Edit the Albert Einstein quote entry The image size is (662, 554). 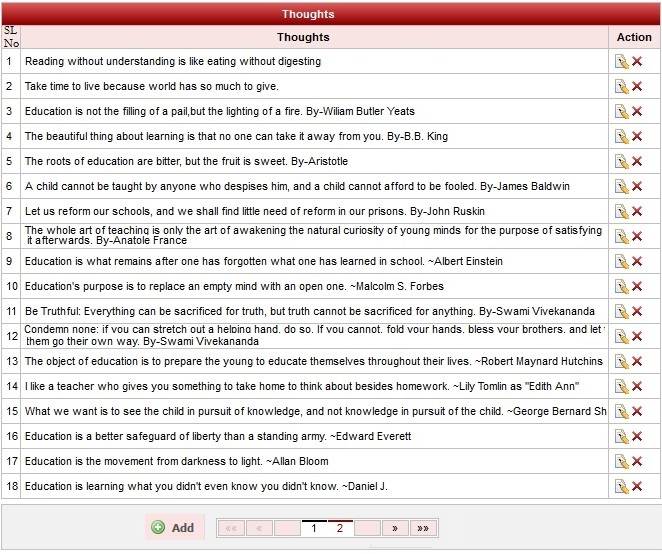pyautogui.click(x=622, y=262)
